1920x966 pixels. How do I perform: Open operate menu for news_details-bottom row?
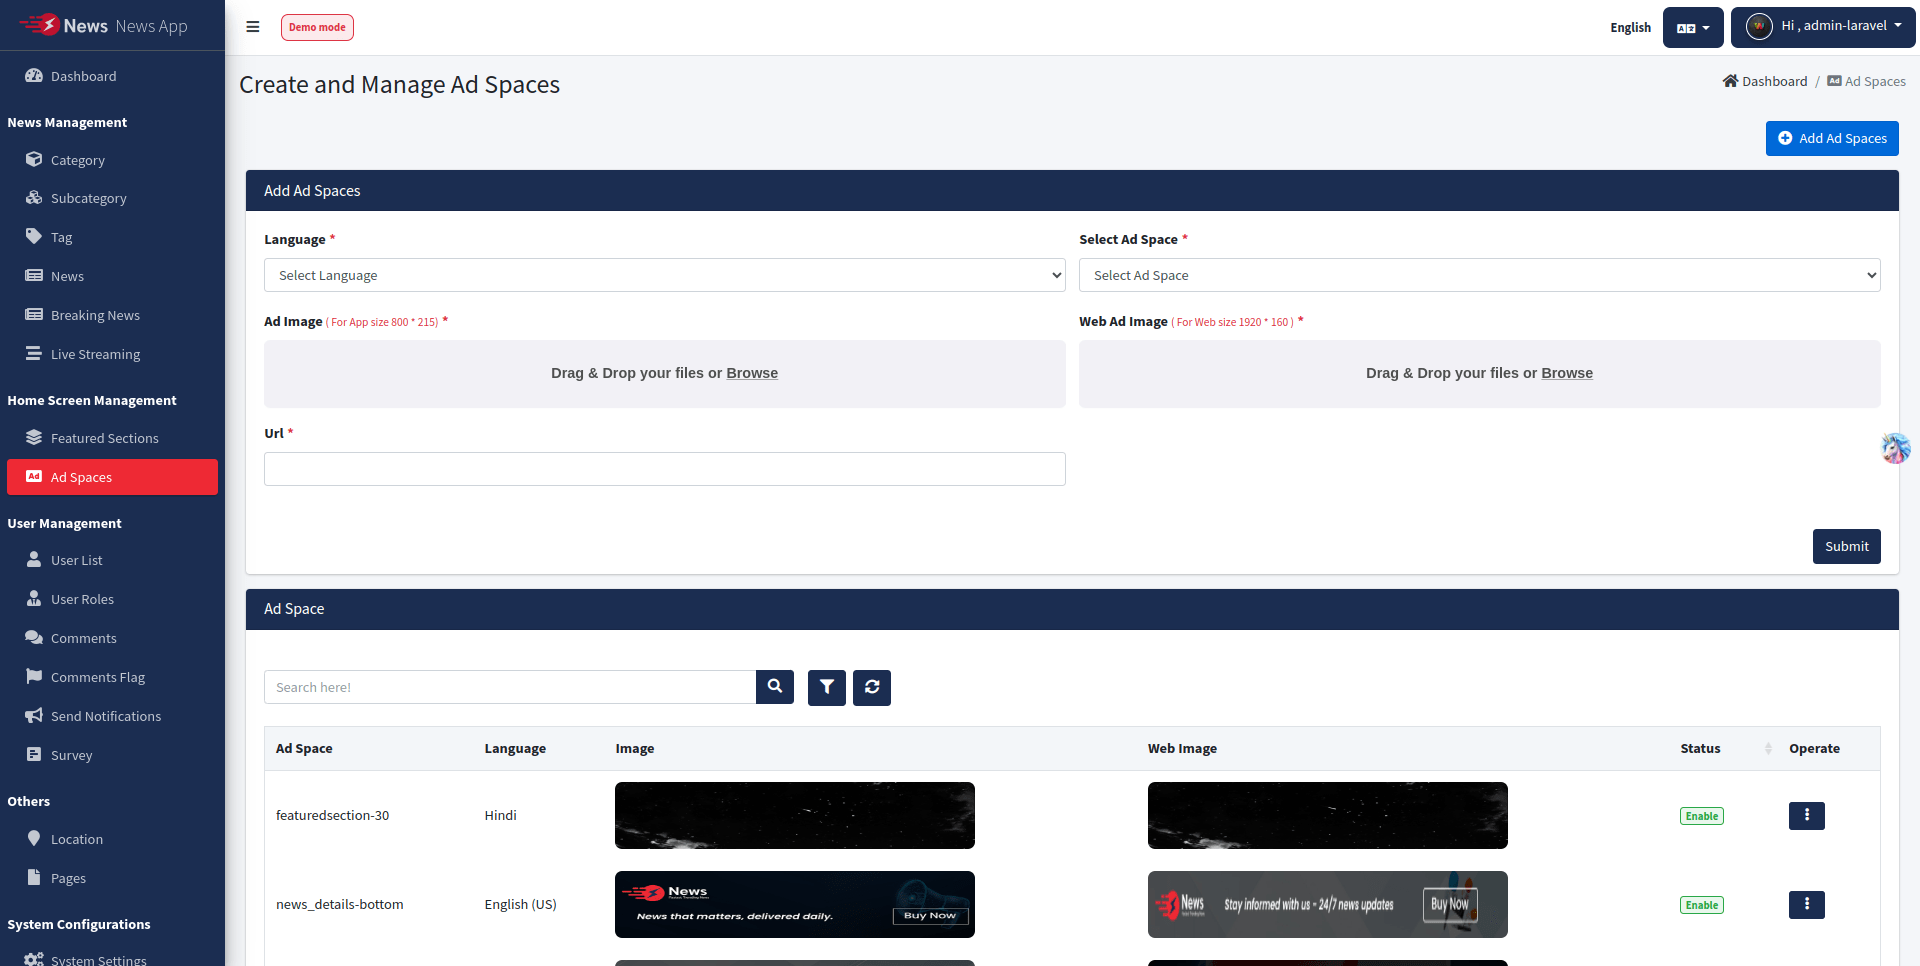[x=1806, y=905]
